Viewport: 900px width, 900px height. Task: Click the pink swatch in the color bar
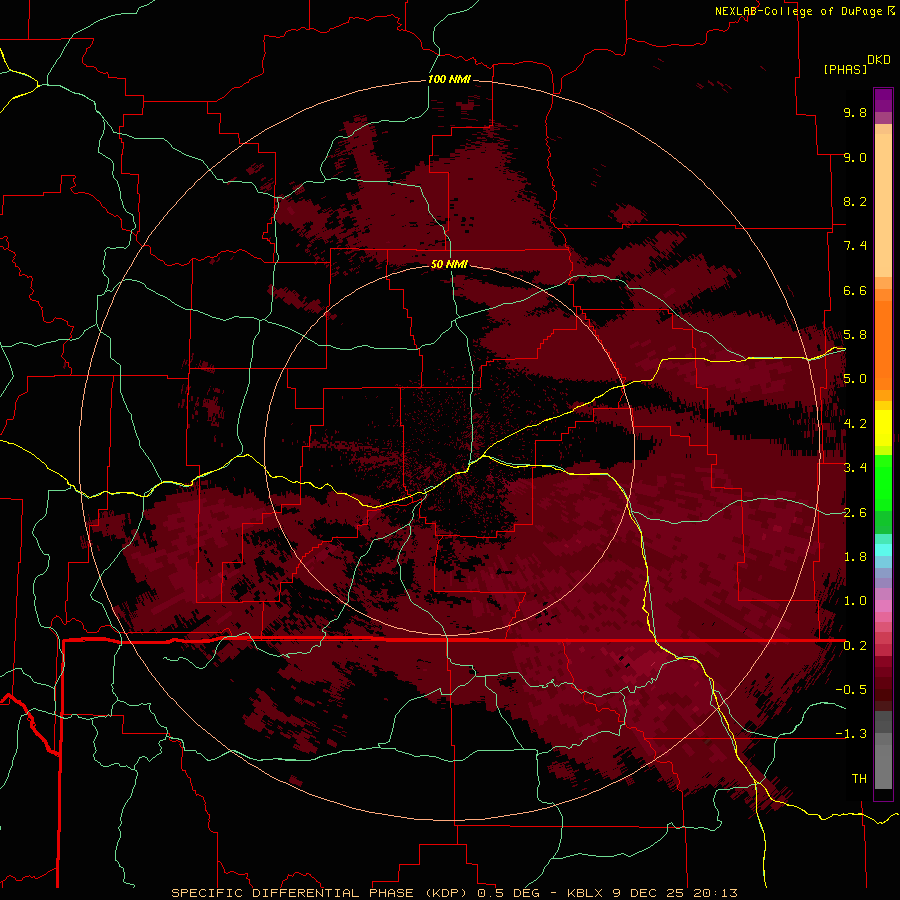[883, 606]
